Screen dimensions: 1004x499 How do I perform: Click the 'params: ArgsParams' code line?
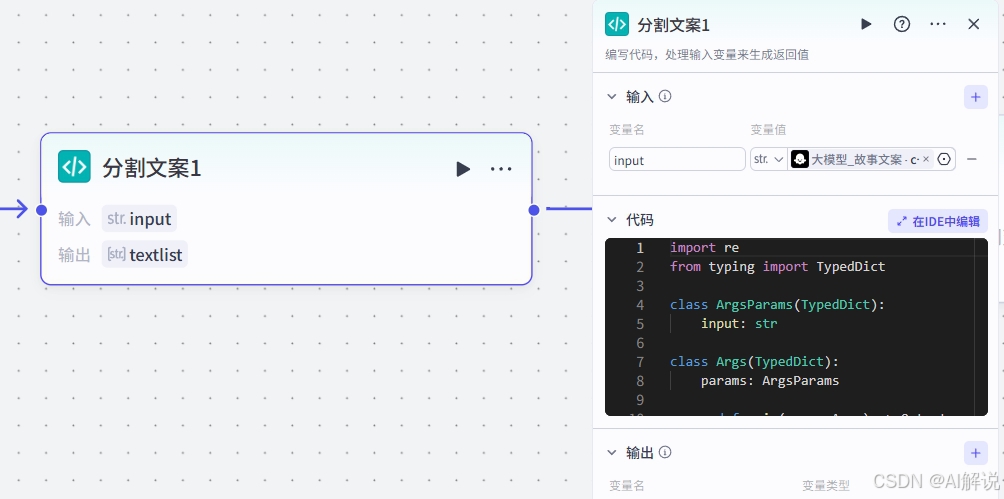(x=770, y=381)
